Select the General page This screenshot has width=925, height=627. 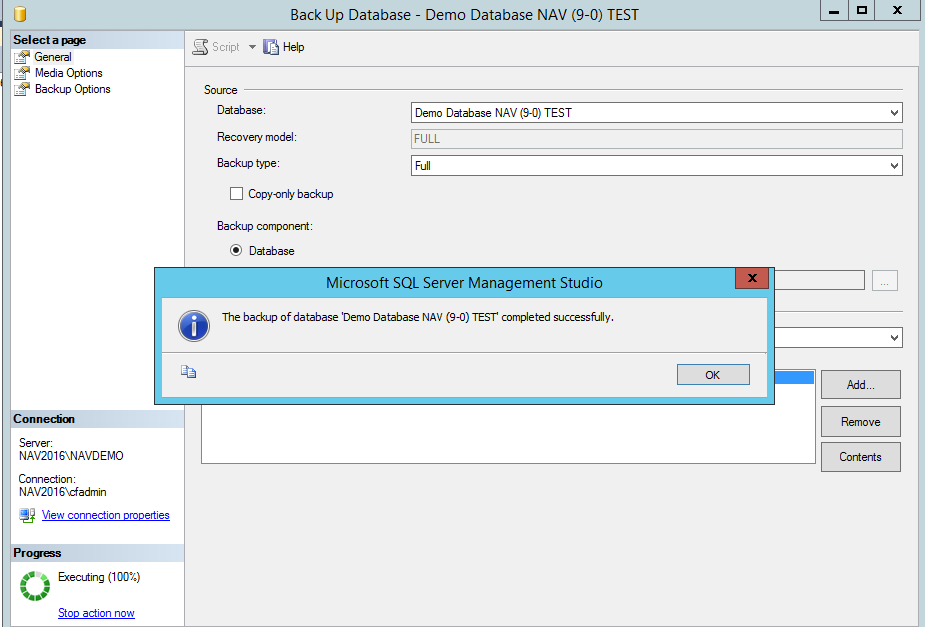53,57
